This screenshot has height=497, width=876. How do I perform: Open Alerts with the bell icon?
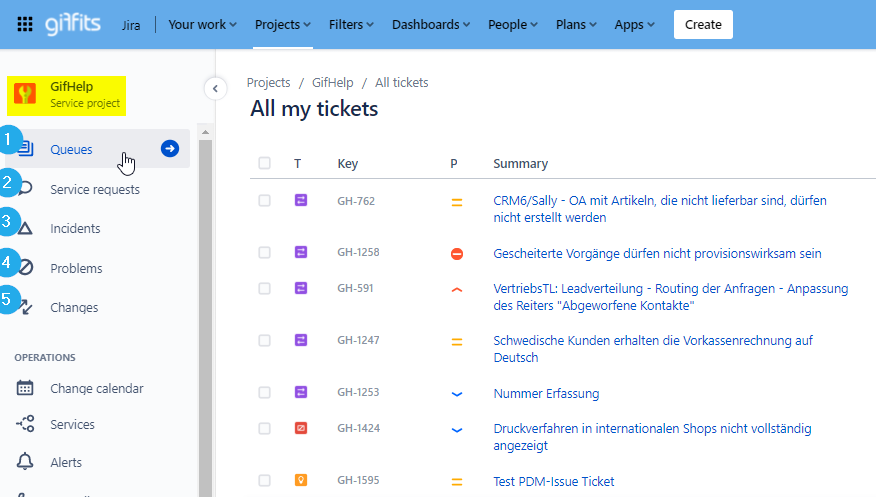point(66,462)
